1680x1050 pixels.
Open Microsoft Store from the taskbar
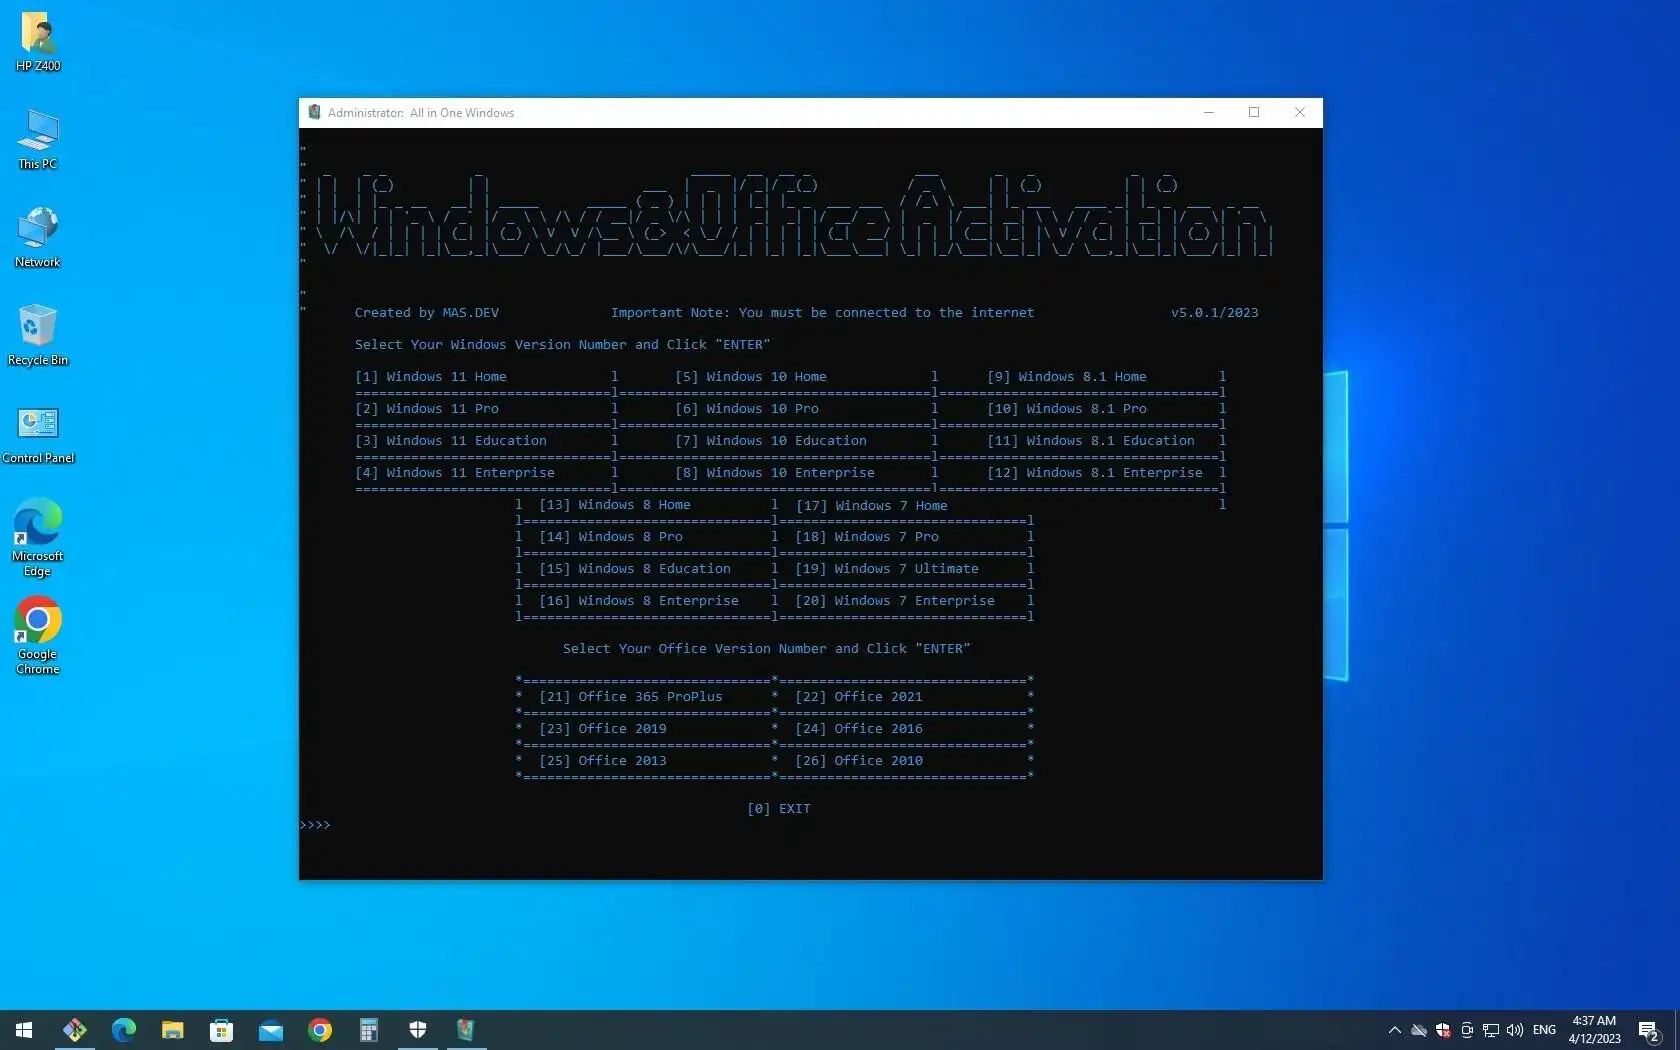[x=221, y=1030]
